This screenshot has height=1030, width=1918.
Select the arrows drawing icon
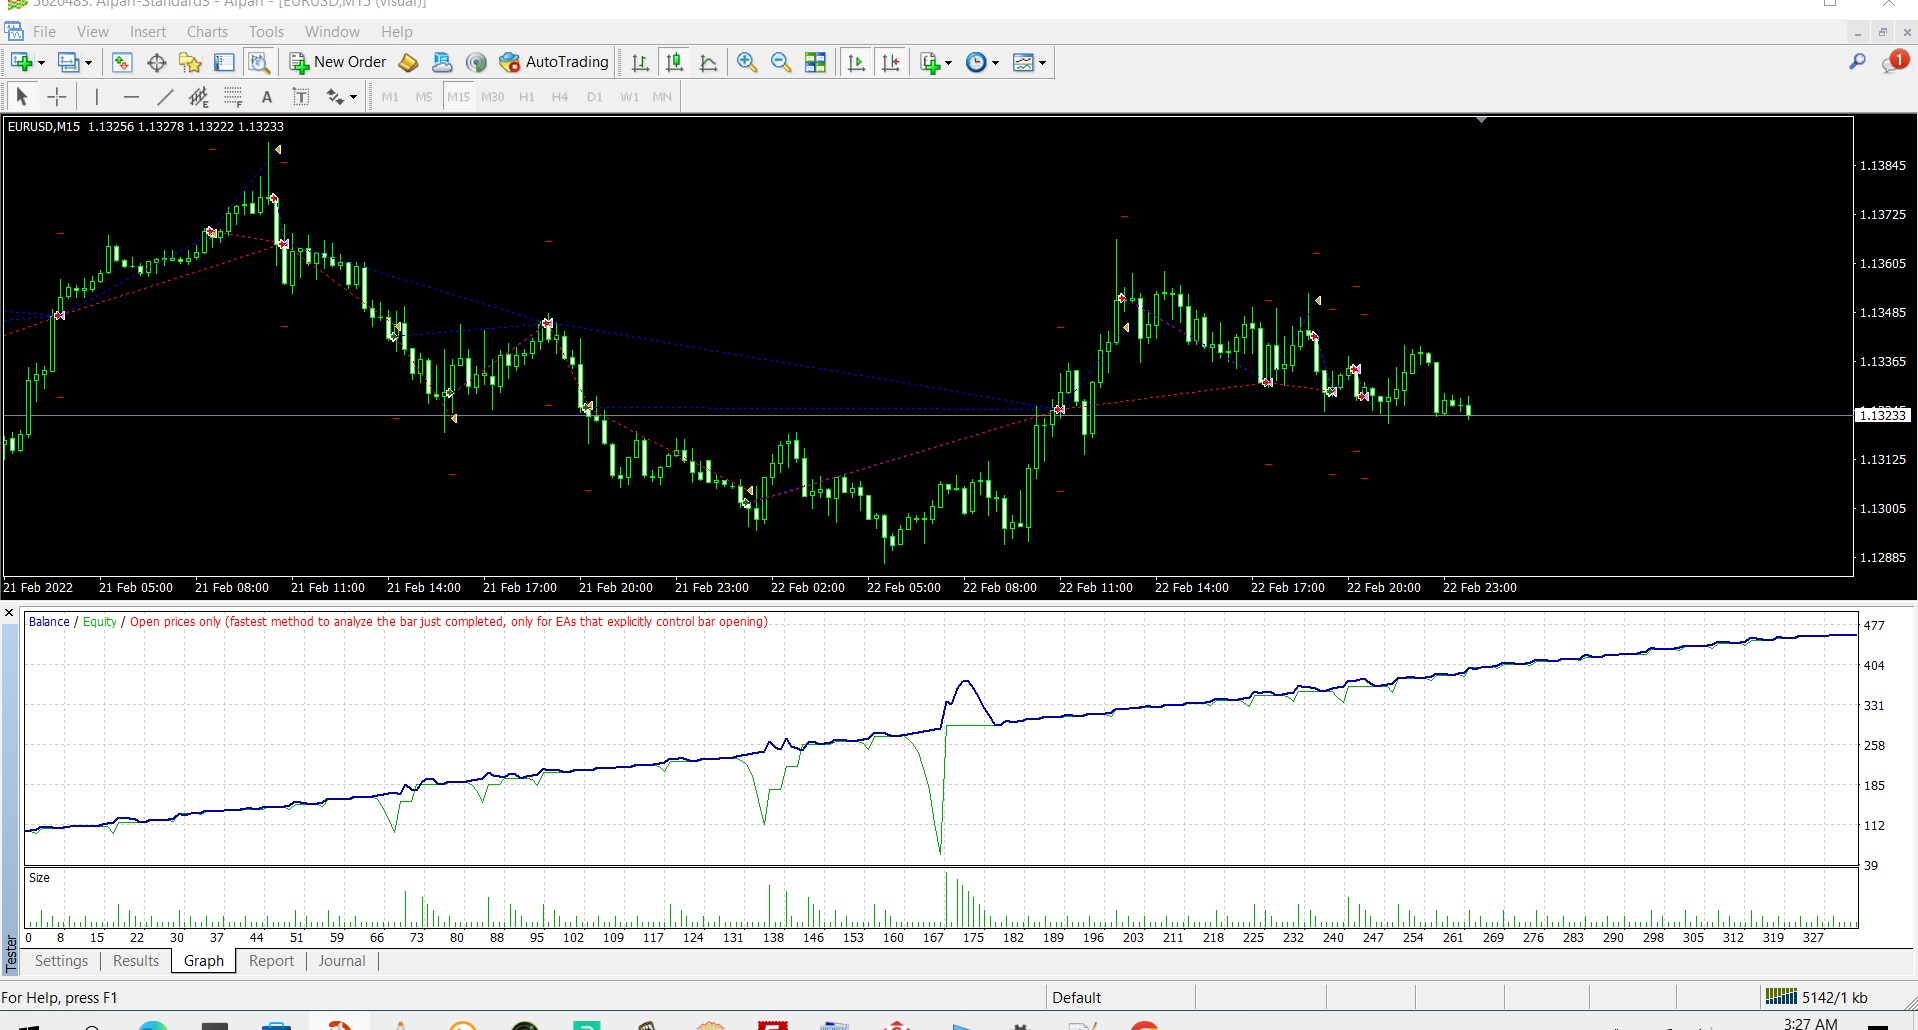[x=335, y=97]
